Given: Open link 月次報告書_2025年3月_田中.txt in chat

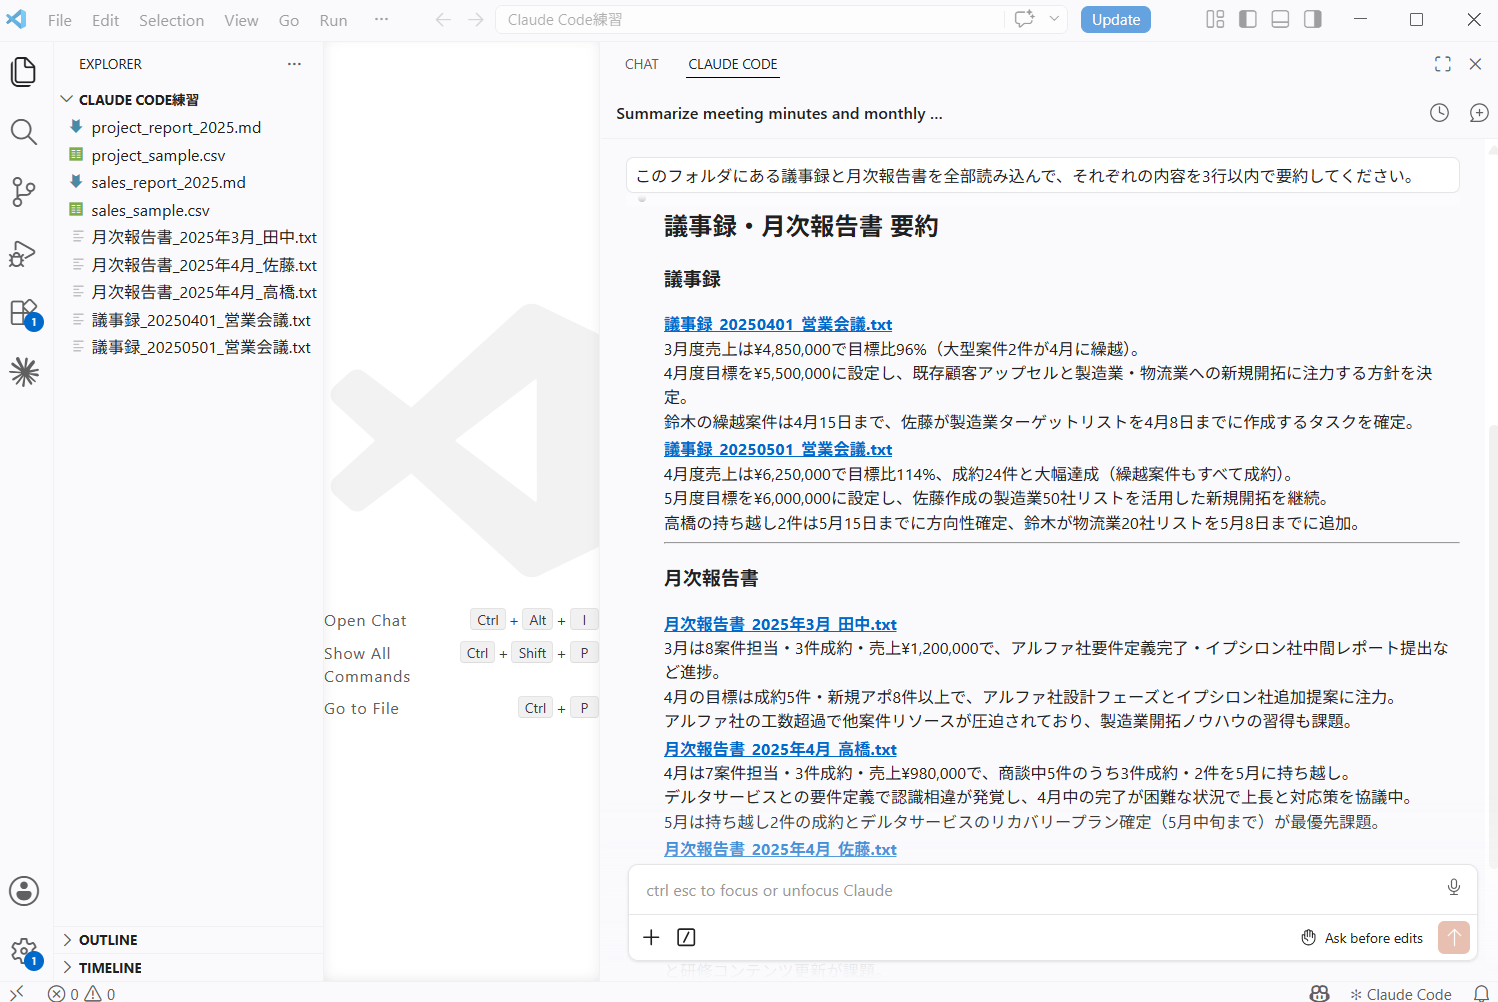Looking at the screenshot, I should pyautogui.click(x=780, y=624).
